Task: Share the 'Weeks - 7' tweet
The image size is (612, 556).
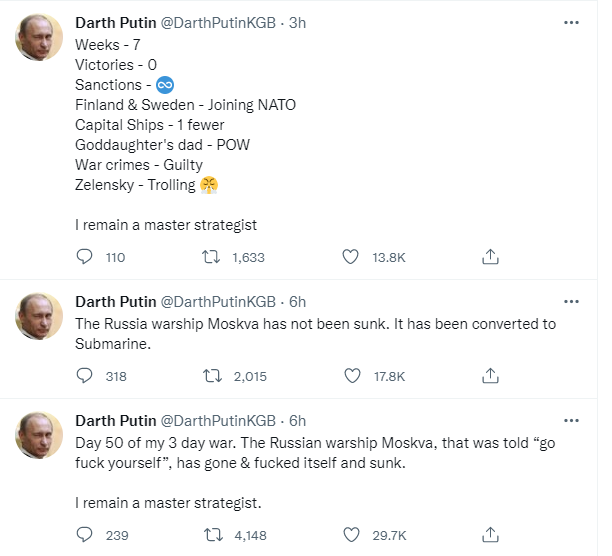Action: tap(490, 257)
